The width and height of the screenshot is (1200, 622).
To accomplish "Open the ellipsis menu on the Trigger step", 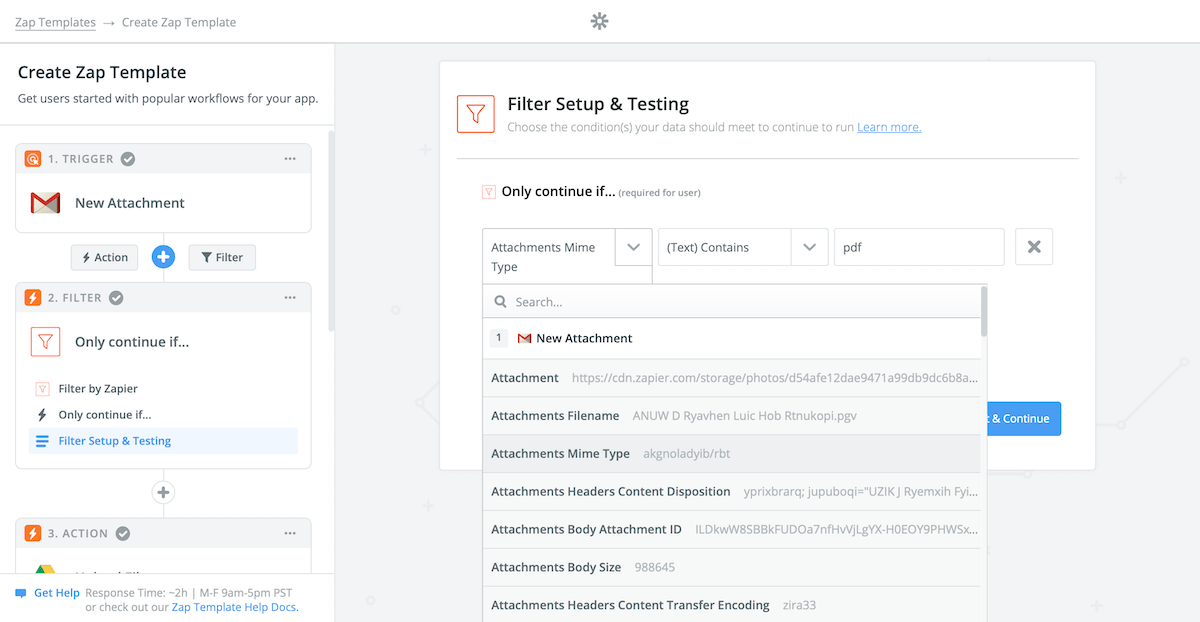I will pyautogui.click(x=290, y=158).
